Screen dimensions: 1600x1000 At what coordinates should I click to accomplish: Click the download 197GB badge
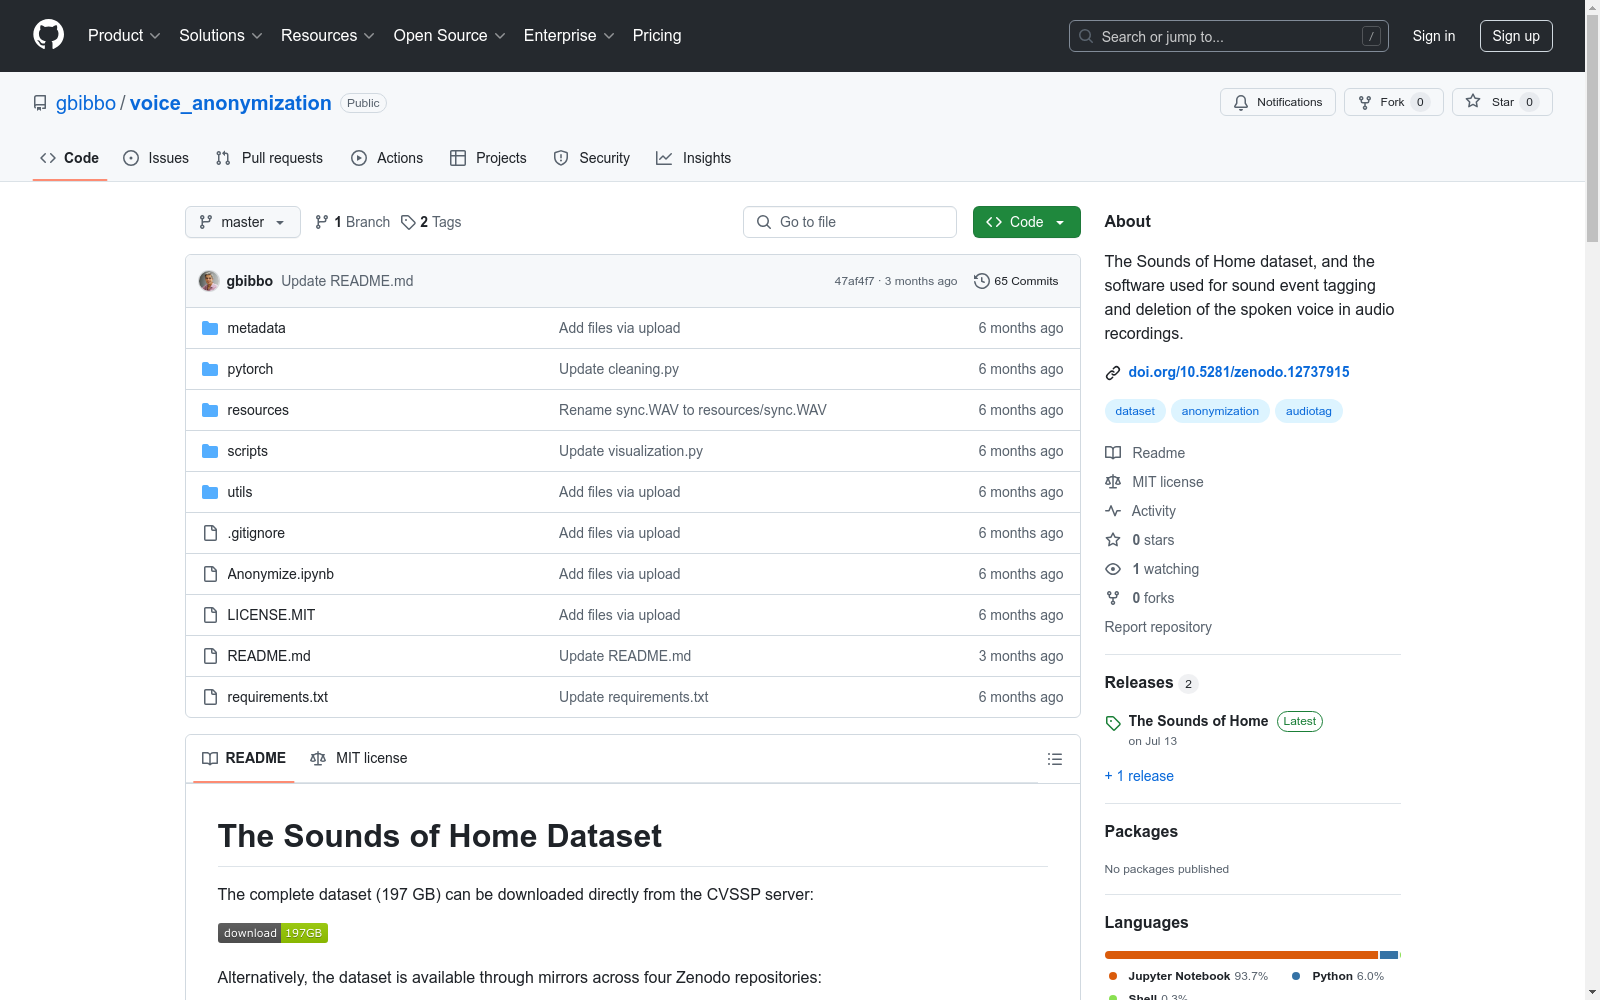point(273,933)
